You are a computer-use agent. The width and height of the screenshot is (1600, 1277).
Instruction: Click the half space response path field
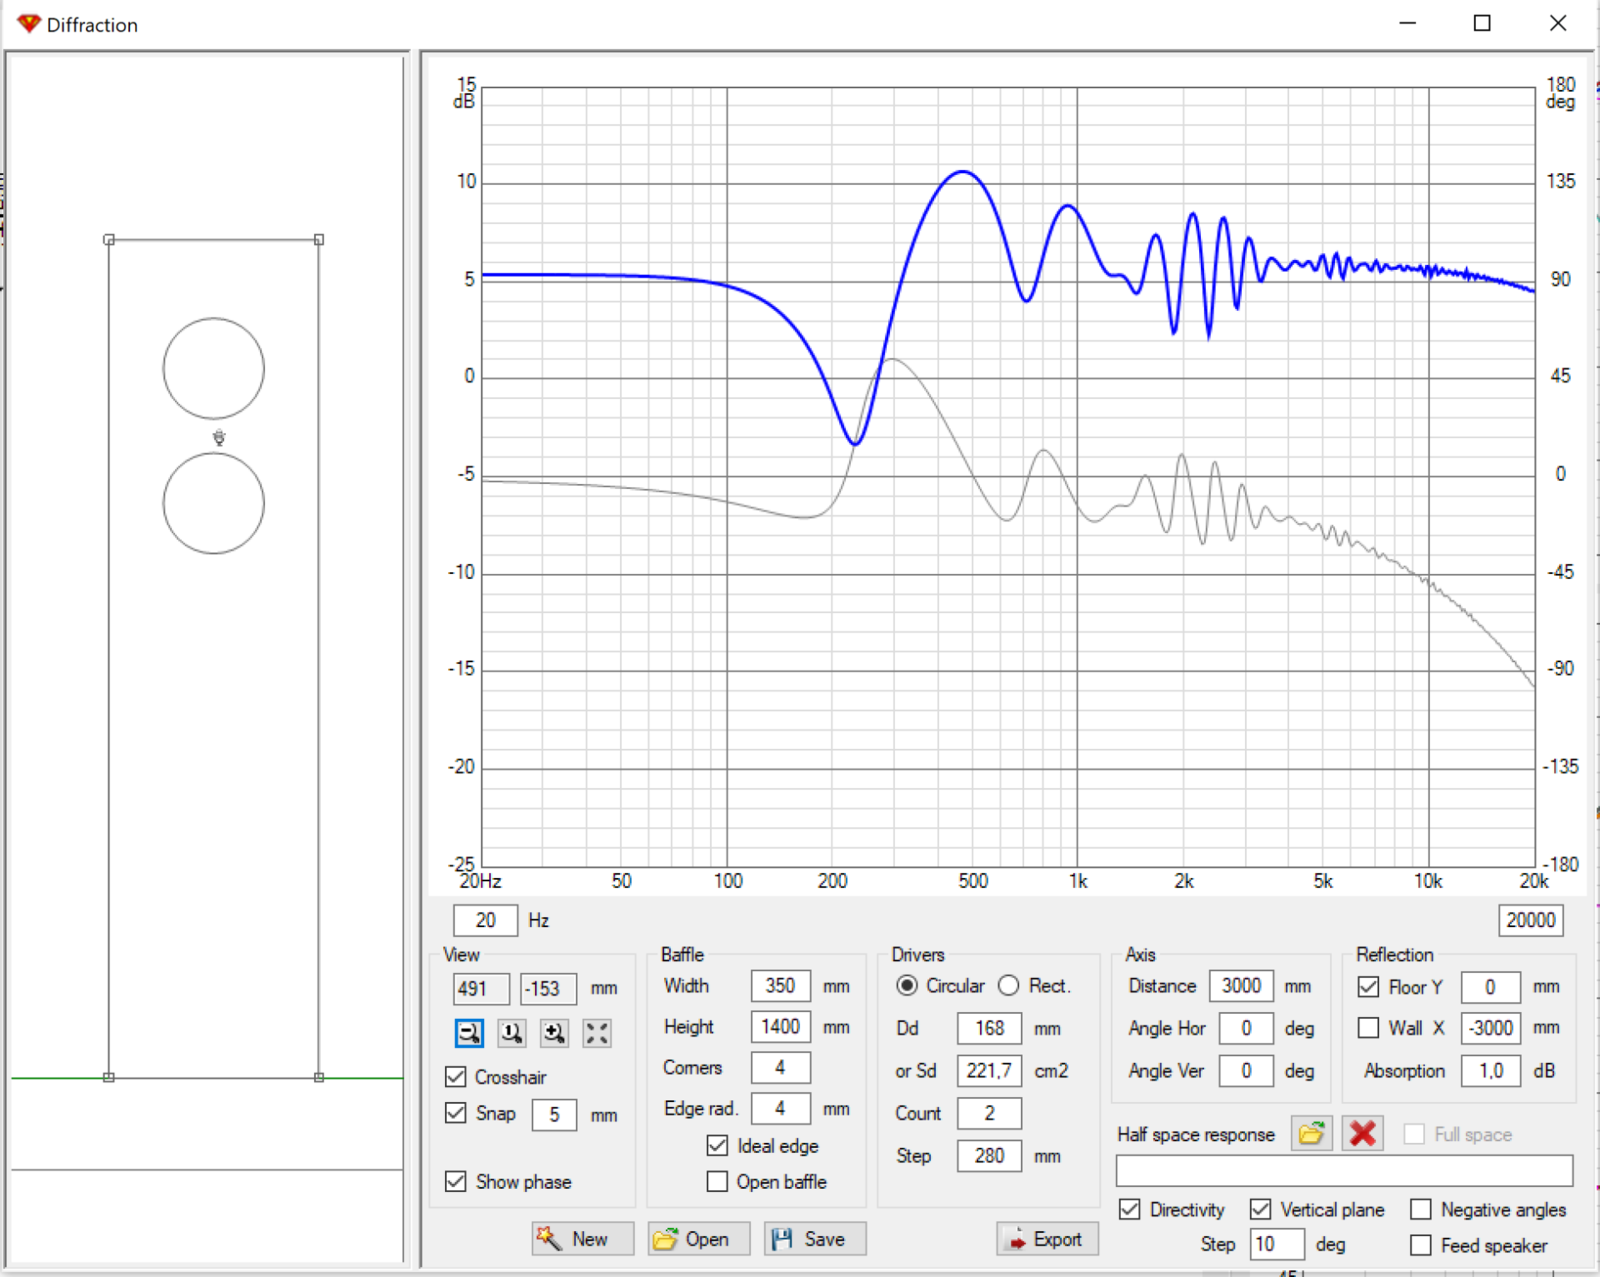pyautogui.click(x=1345, y=1171)
